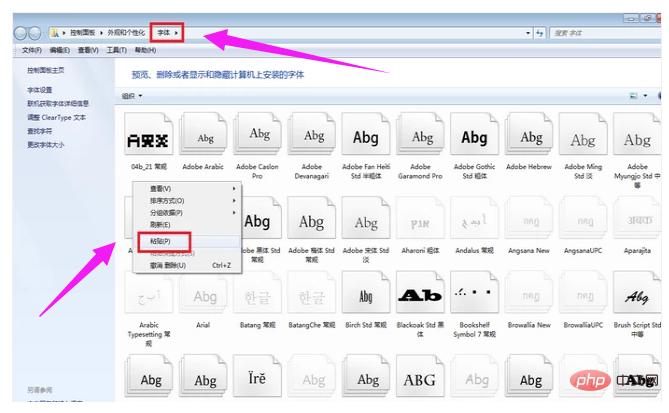Open the 组织 dropdown

tap(132, 96)
